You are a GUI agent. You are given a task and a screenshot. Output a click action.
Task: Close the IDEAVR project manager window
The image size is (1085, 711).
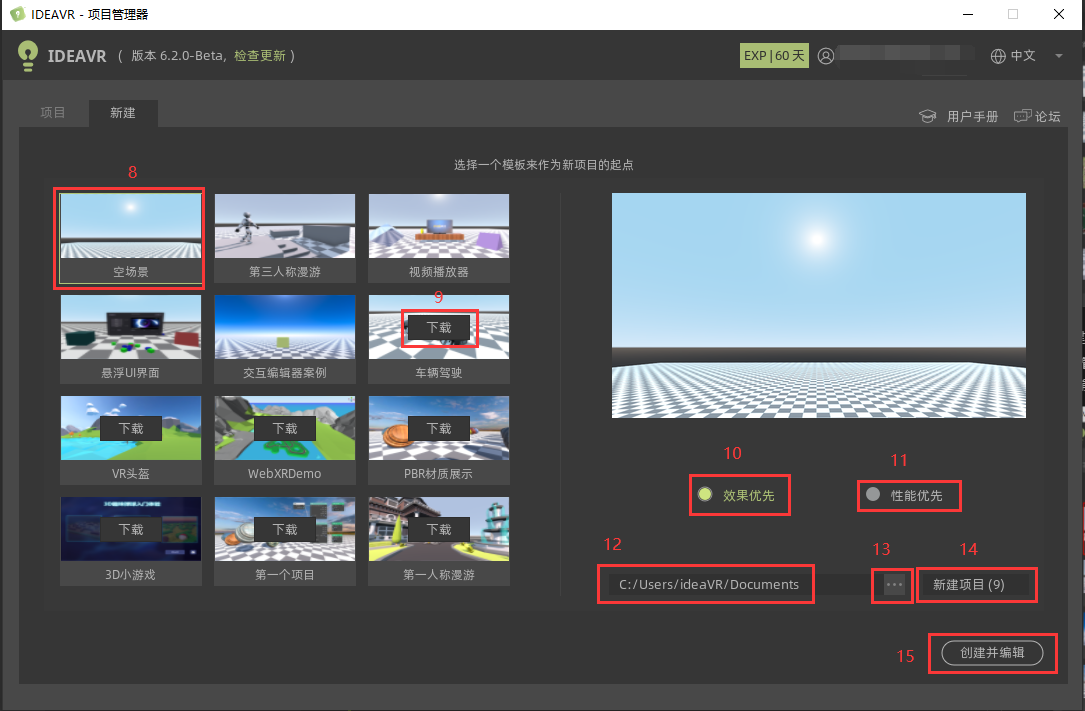1059,15
